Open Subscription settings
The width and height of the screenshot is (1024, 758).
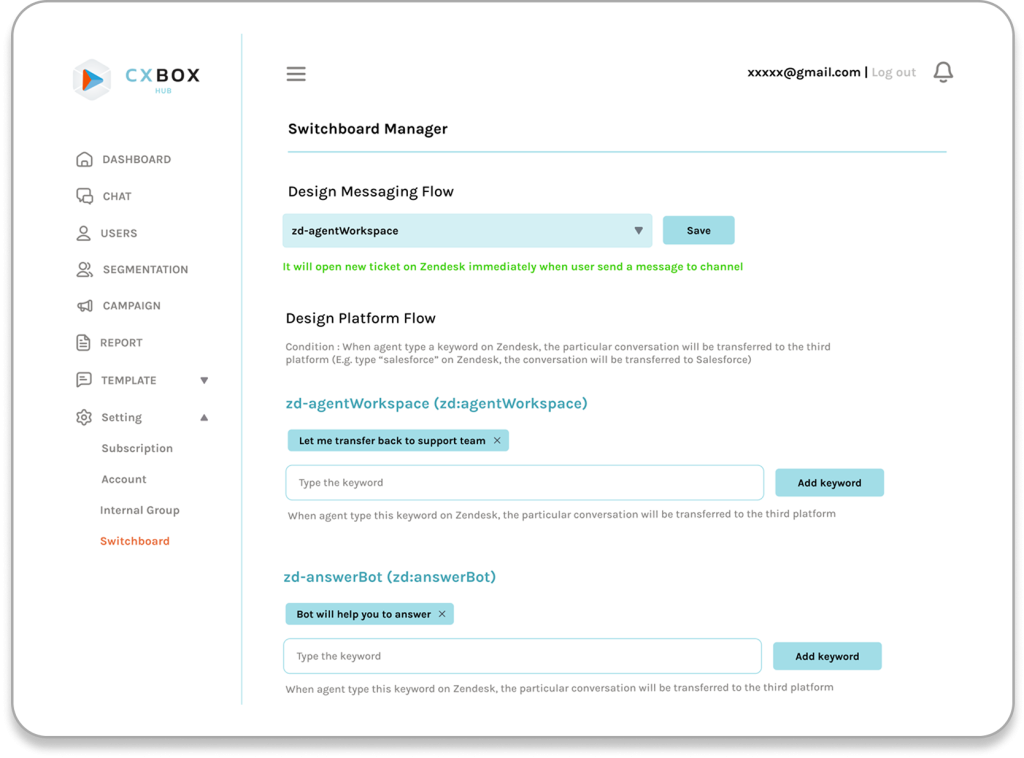point(137,449)
